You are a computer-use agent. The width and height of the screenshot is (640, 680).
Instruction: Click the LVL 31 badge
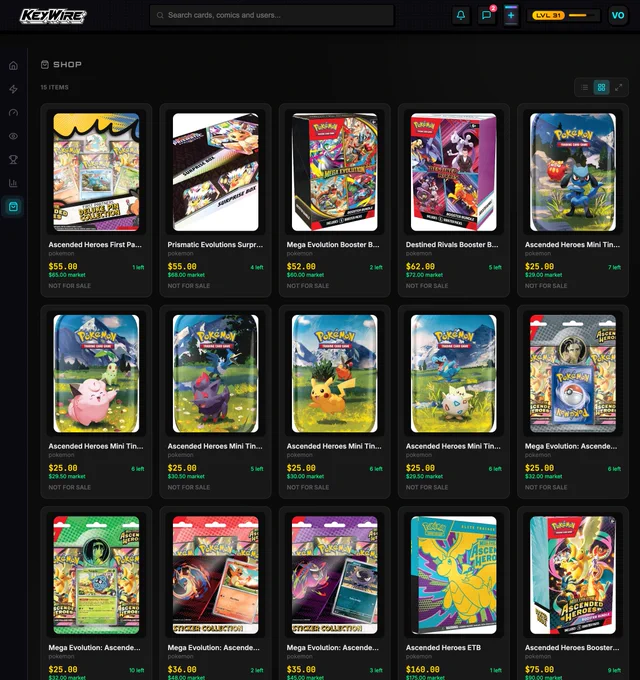549,15
